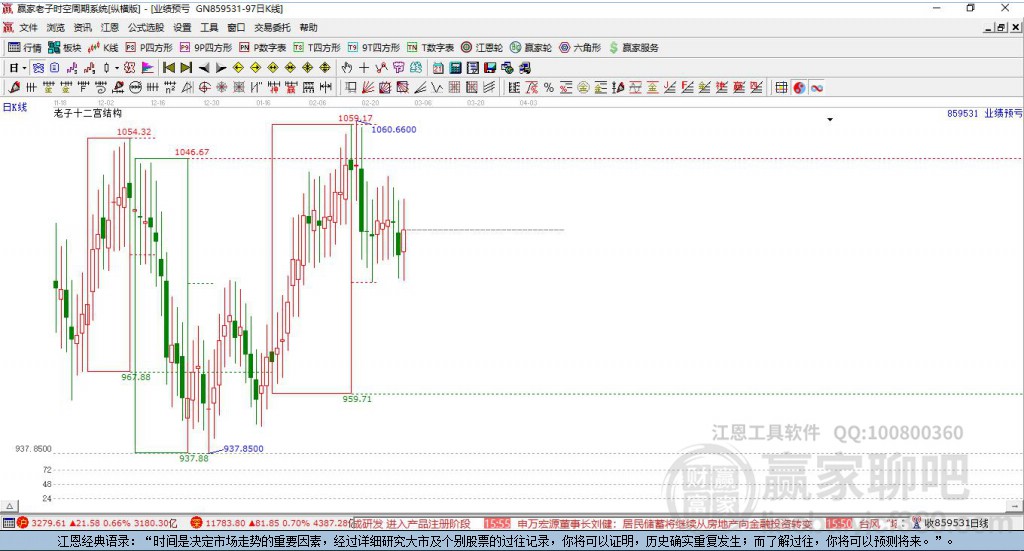Click the circle-with-crosshair target icon
The image size is (1024, 551).
point(204,87)
